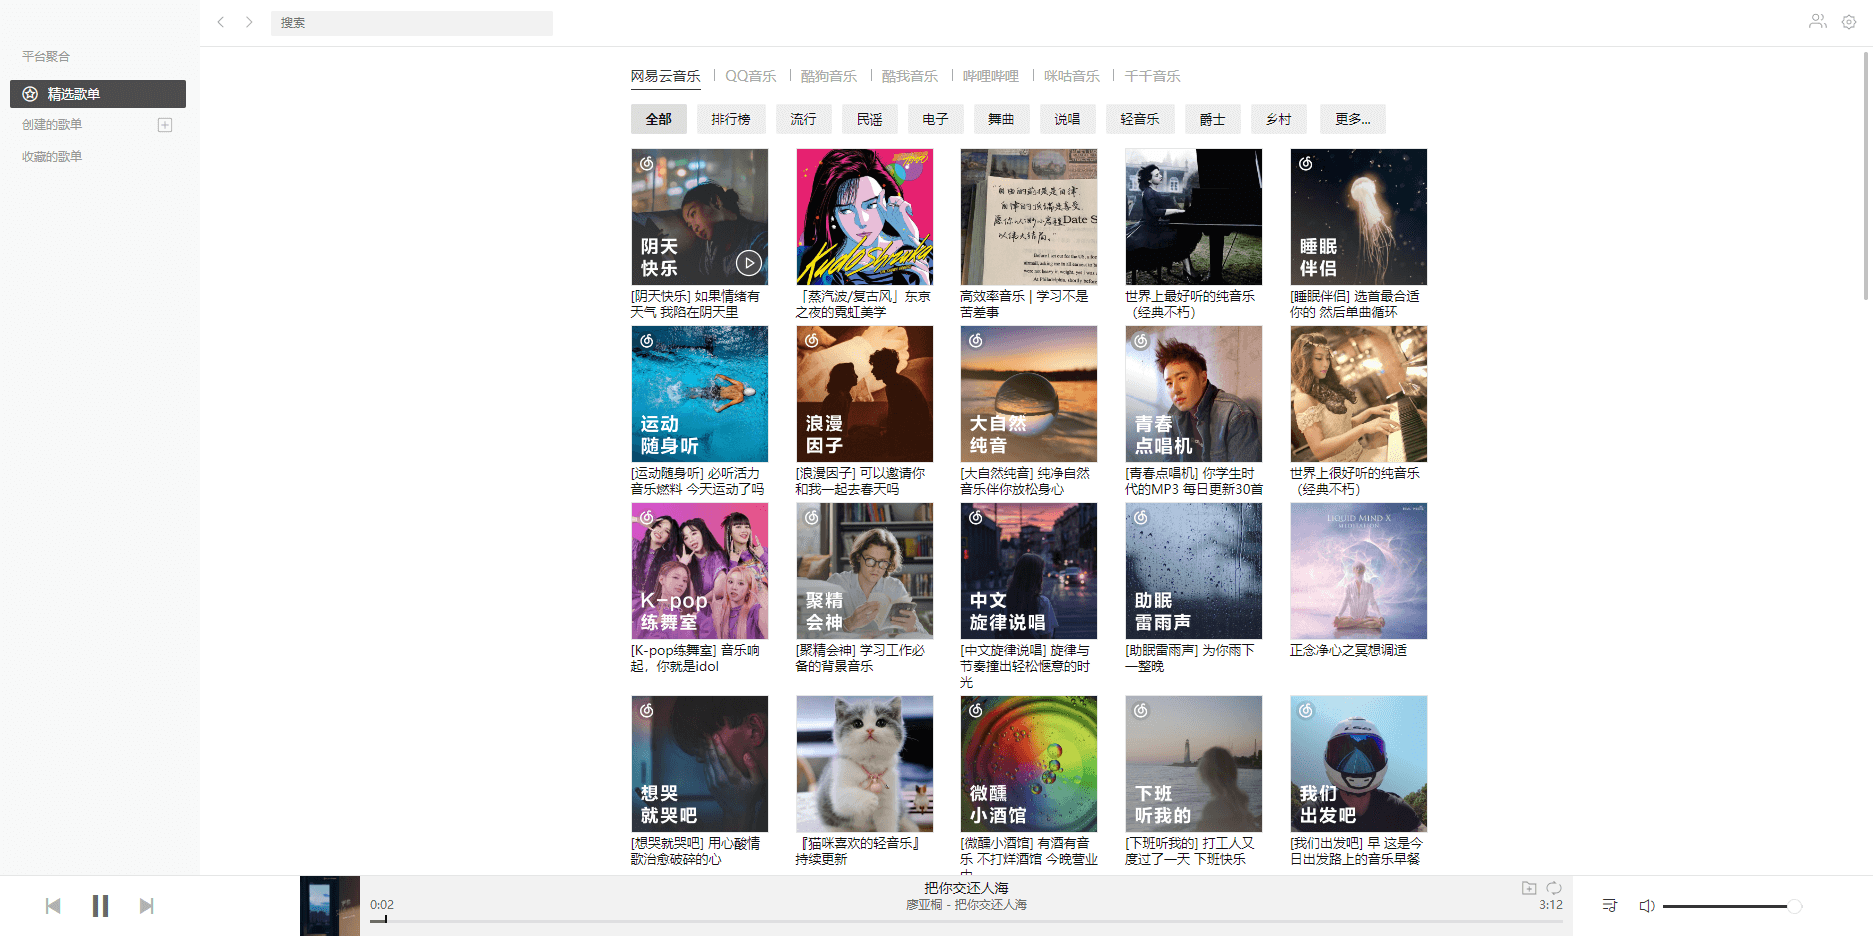This screenshot has height=936, width=1873.
Task: Navigate back with the left arrow
Action: pyautogui.click(x=221, y=22)
